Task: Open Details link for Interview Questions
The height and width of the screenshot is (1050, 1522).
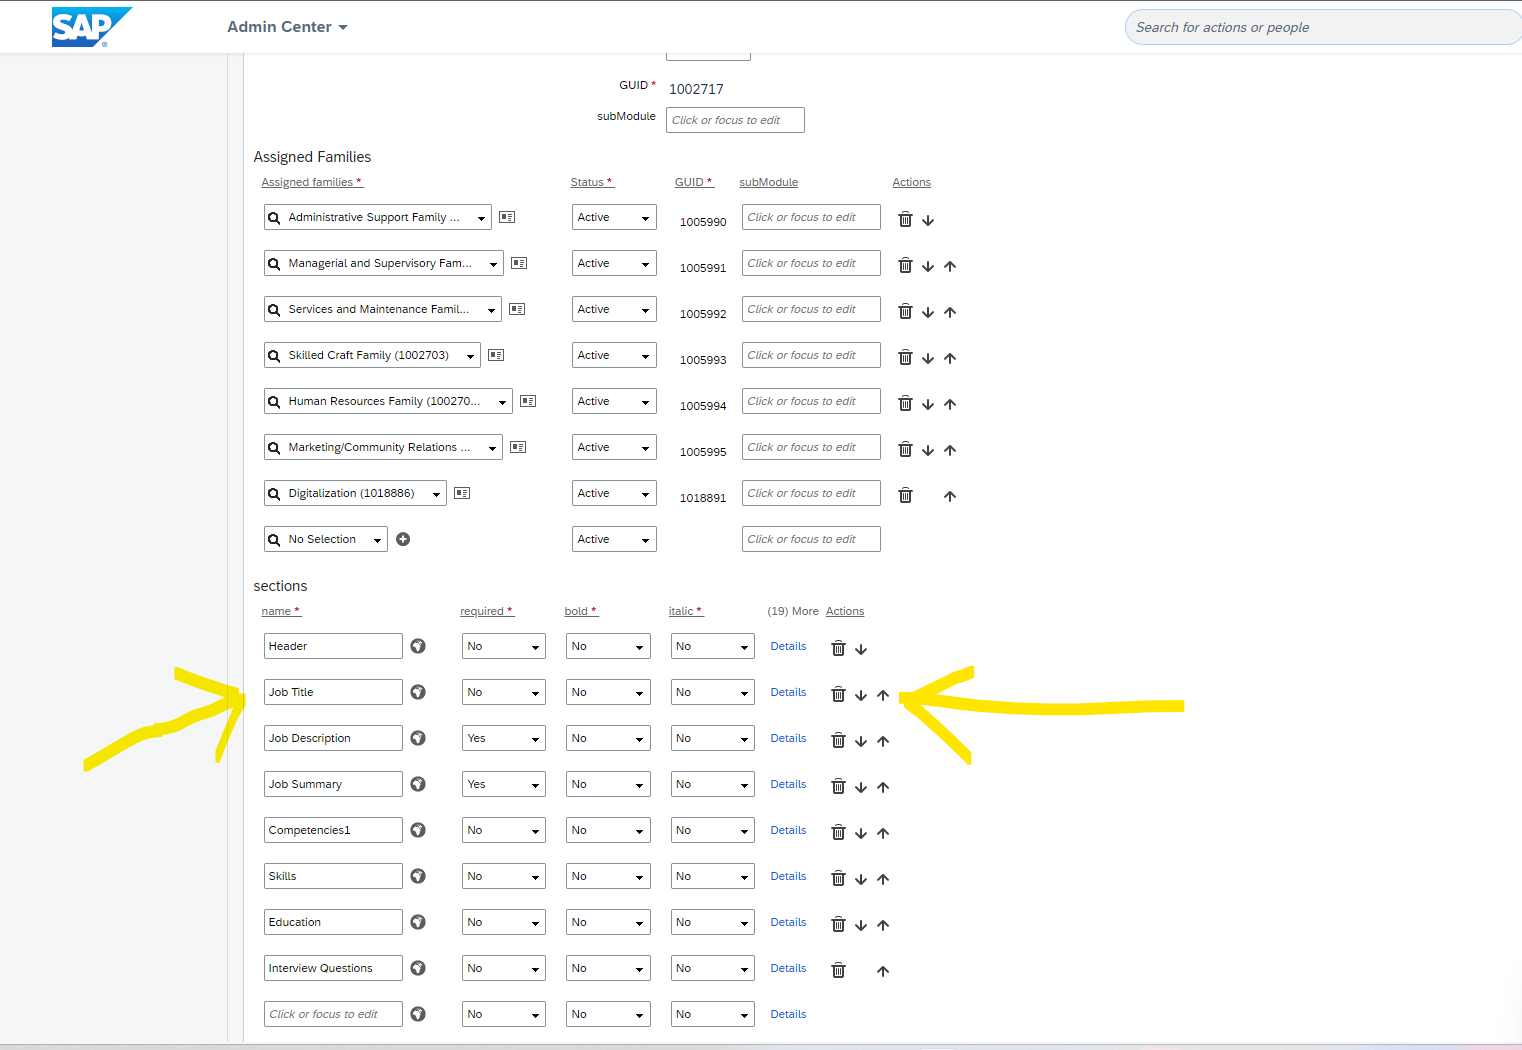Action: pyautogui.click(x=788, y=968)
